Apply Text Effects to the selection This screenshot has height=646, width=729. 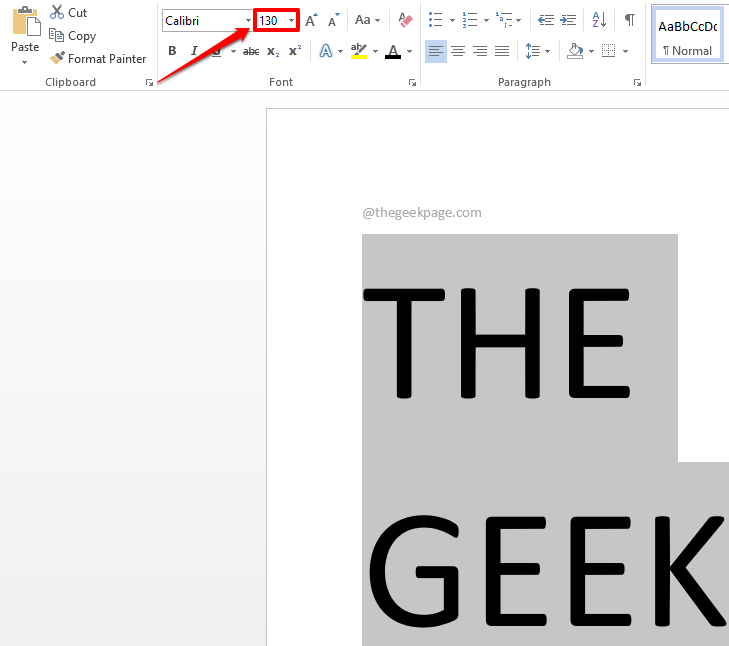pos(326,51)
